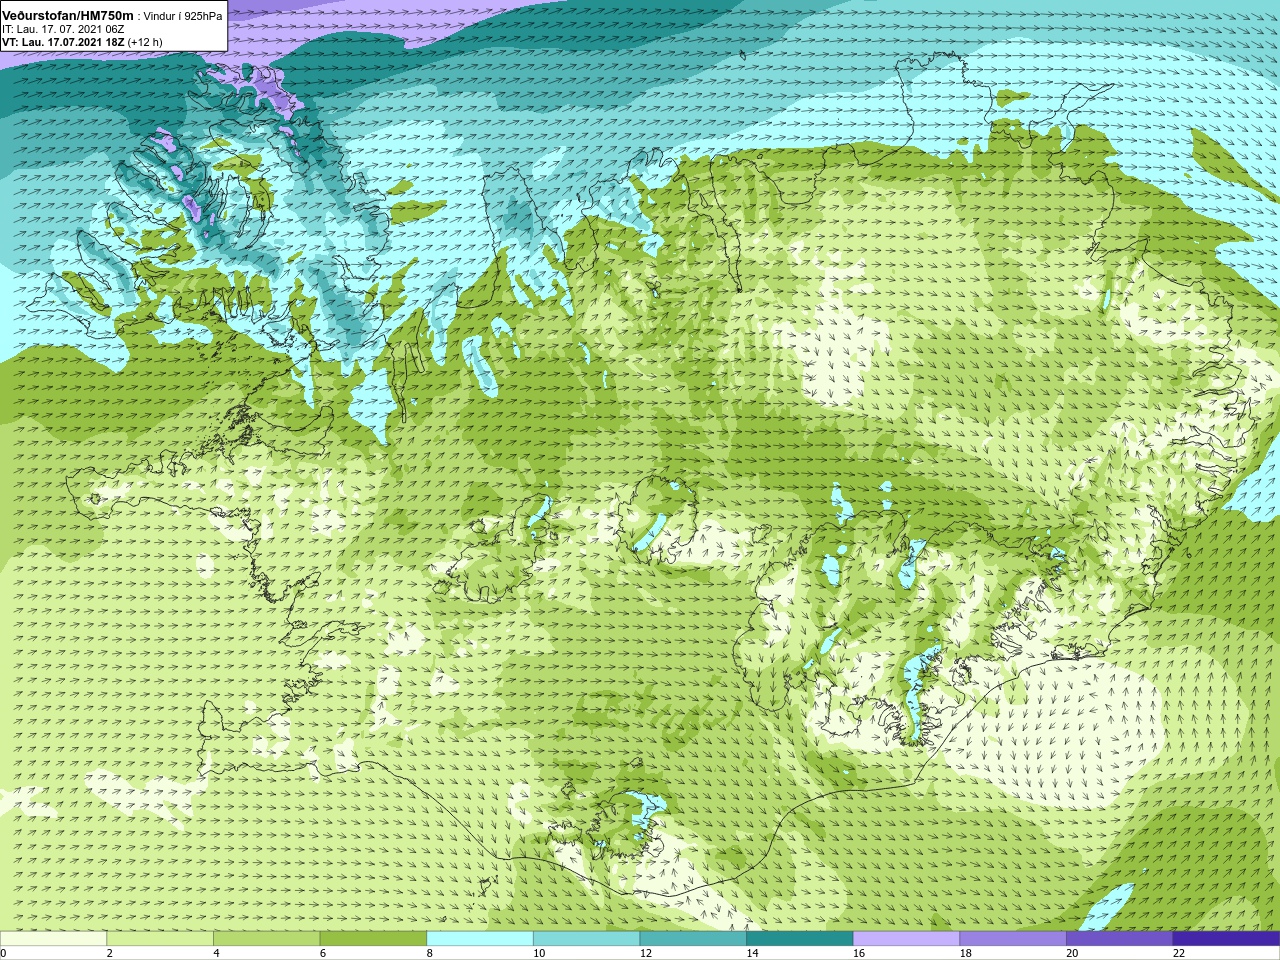
Task: Click the legend scale label '16'
Action: point(859,953)
